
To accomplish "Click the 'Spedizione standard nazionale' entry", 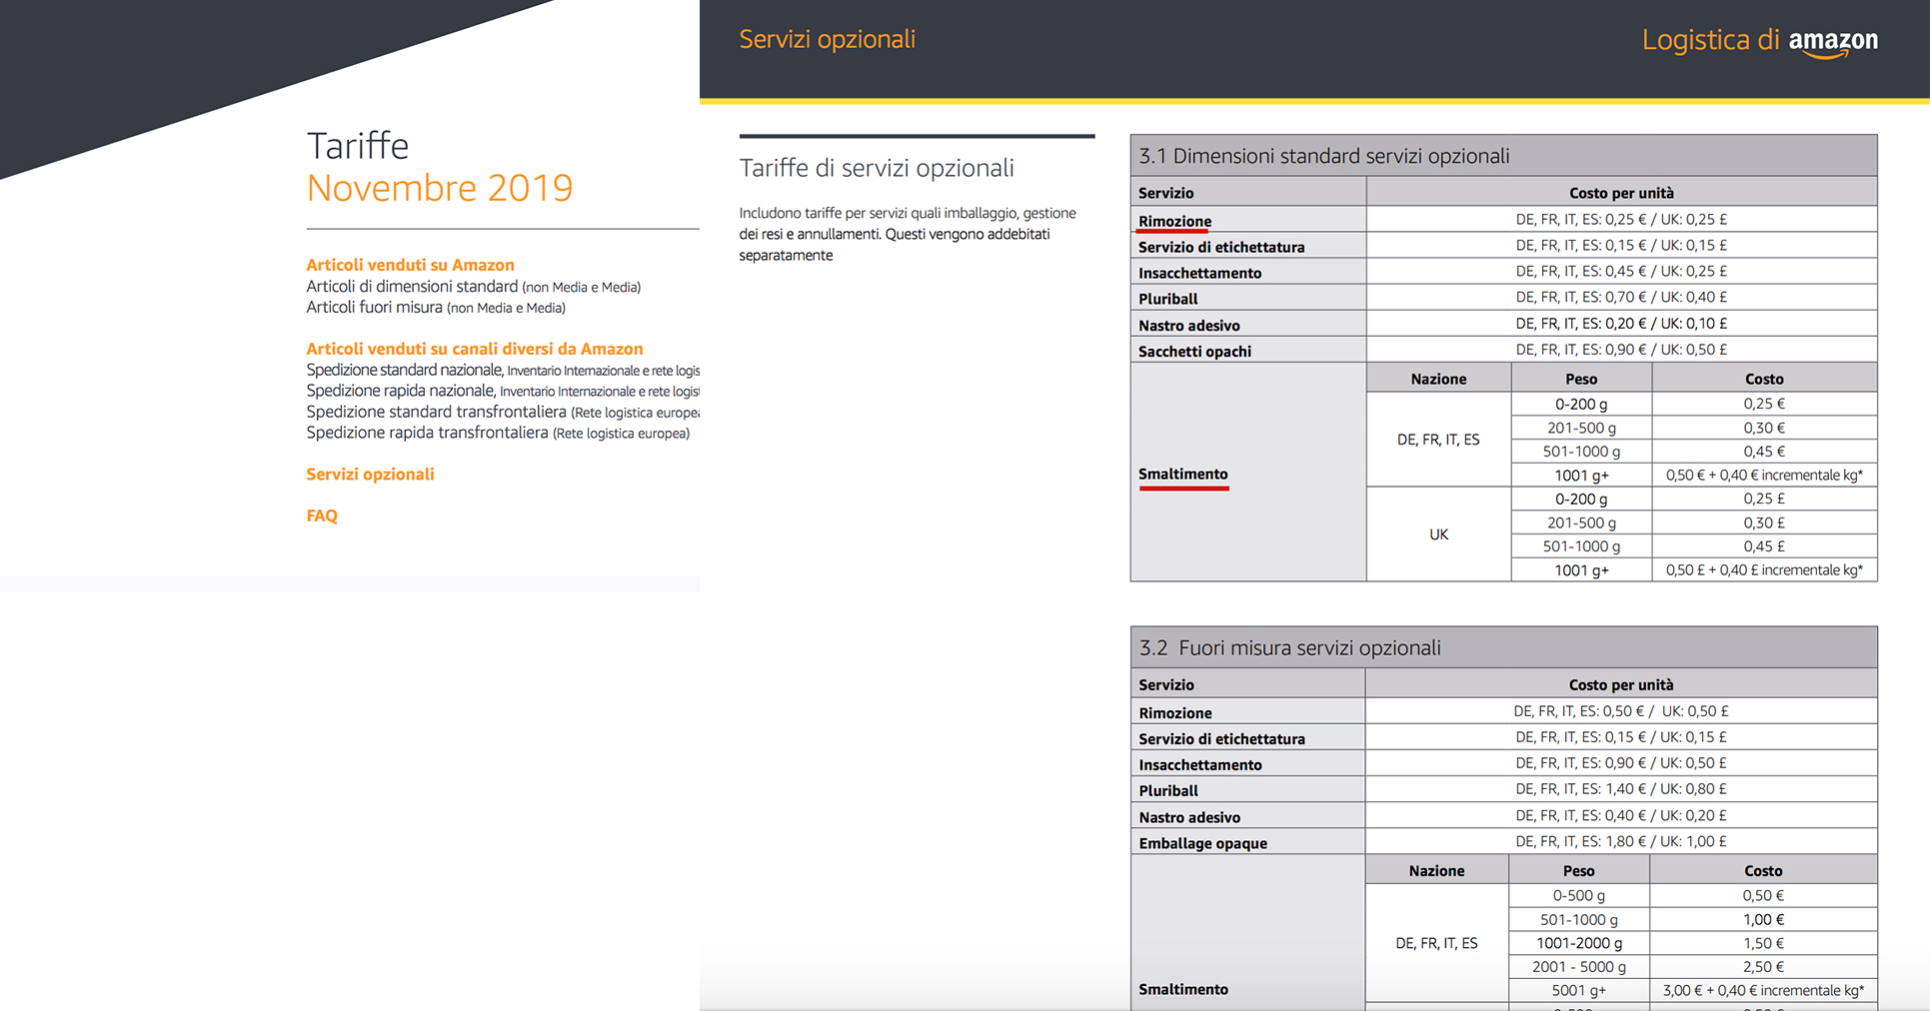I will (x=403, y=370).
